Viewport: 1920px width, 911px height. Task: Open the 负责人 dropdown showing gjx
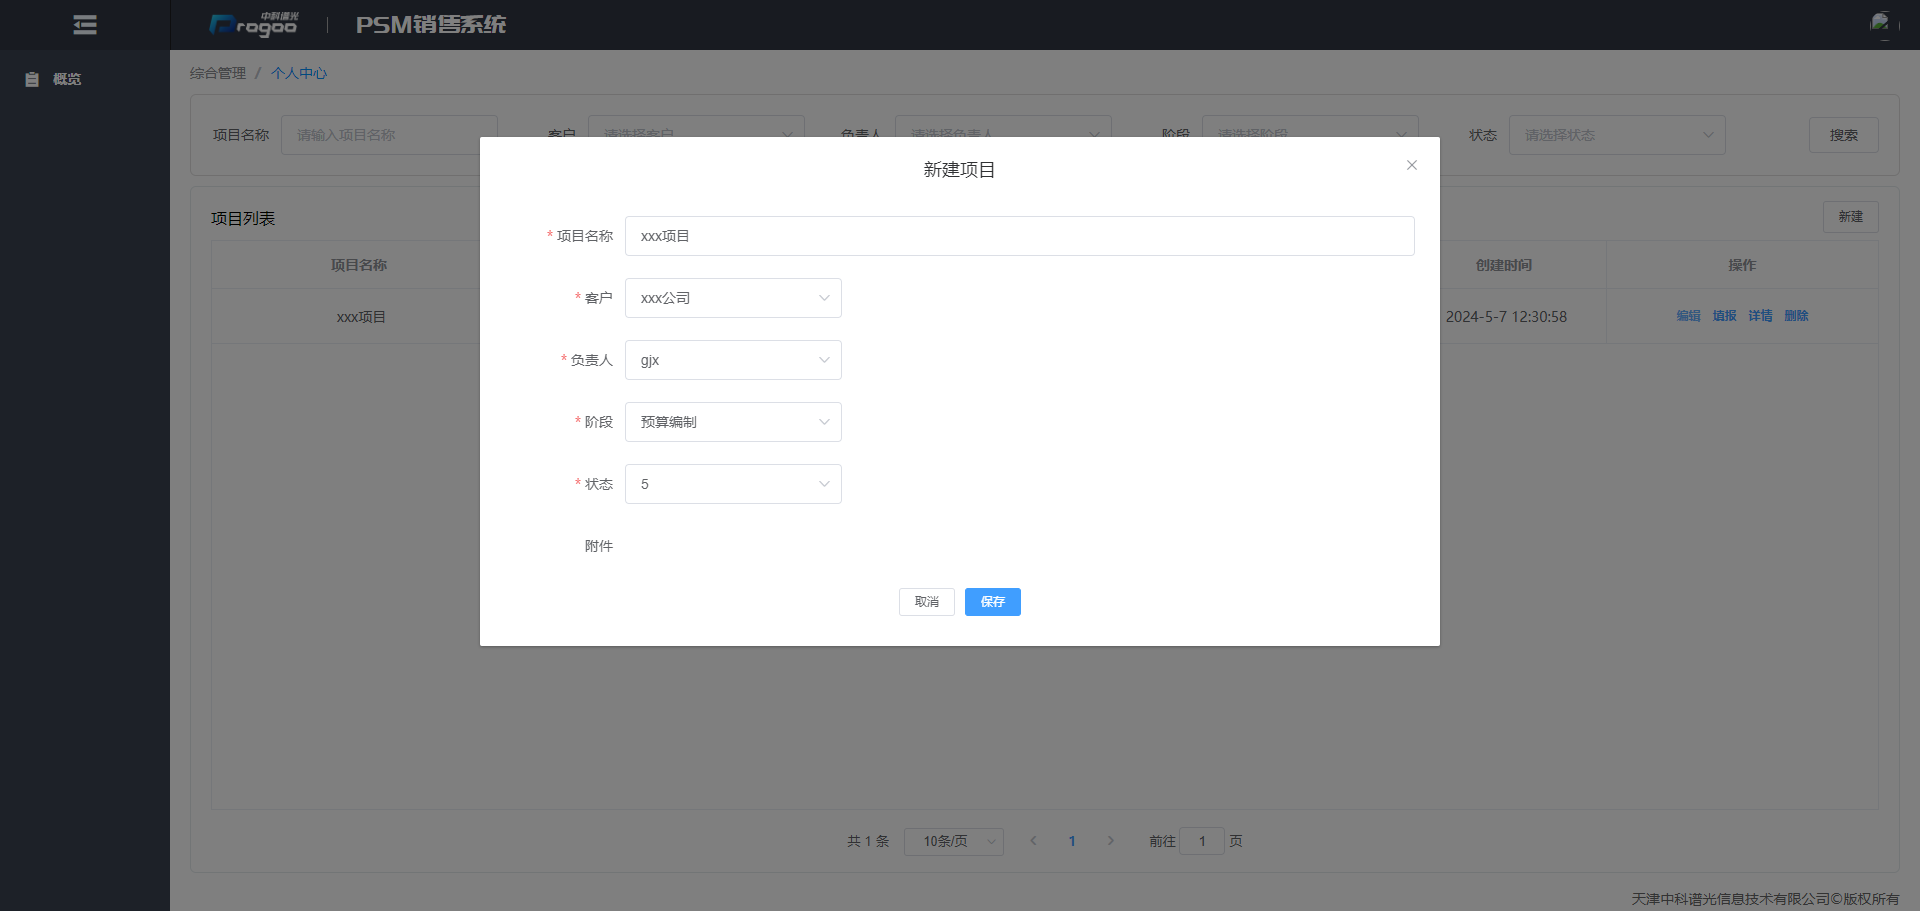click(x=732, y=360)
